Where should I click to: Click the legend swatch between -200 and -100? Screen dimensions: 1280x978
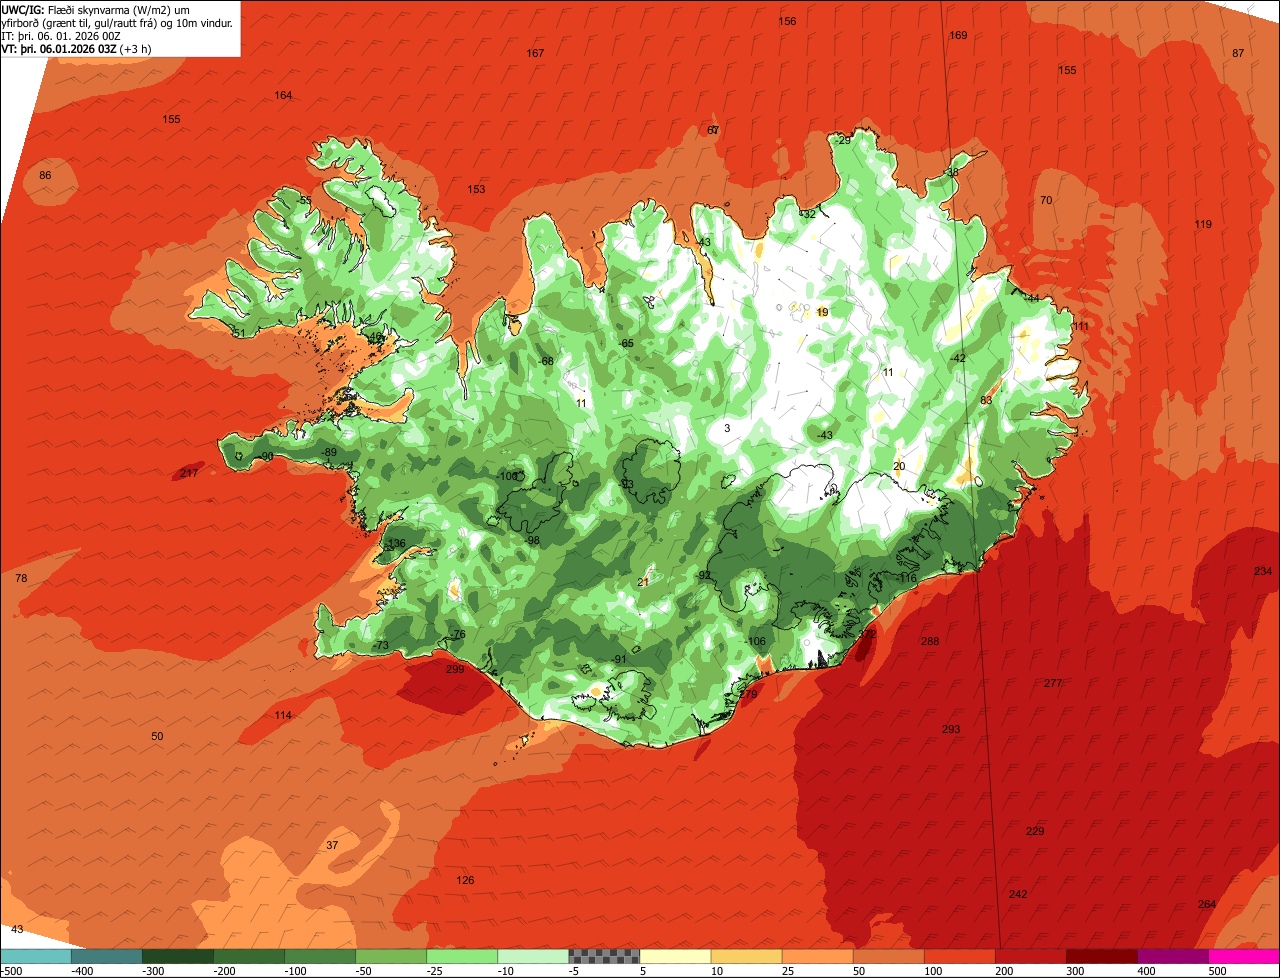click(x=249, y=956)
